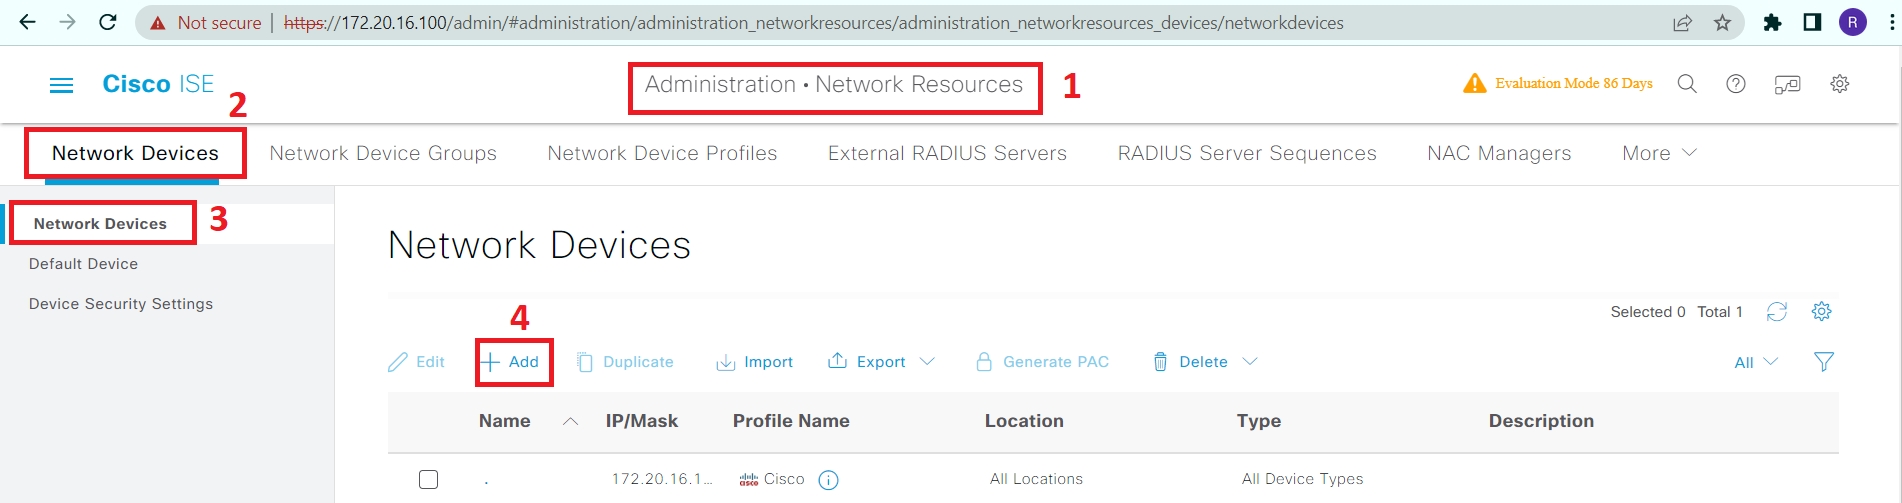Click the table filter funnel icon

(x=1824, y=362)
